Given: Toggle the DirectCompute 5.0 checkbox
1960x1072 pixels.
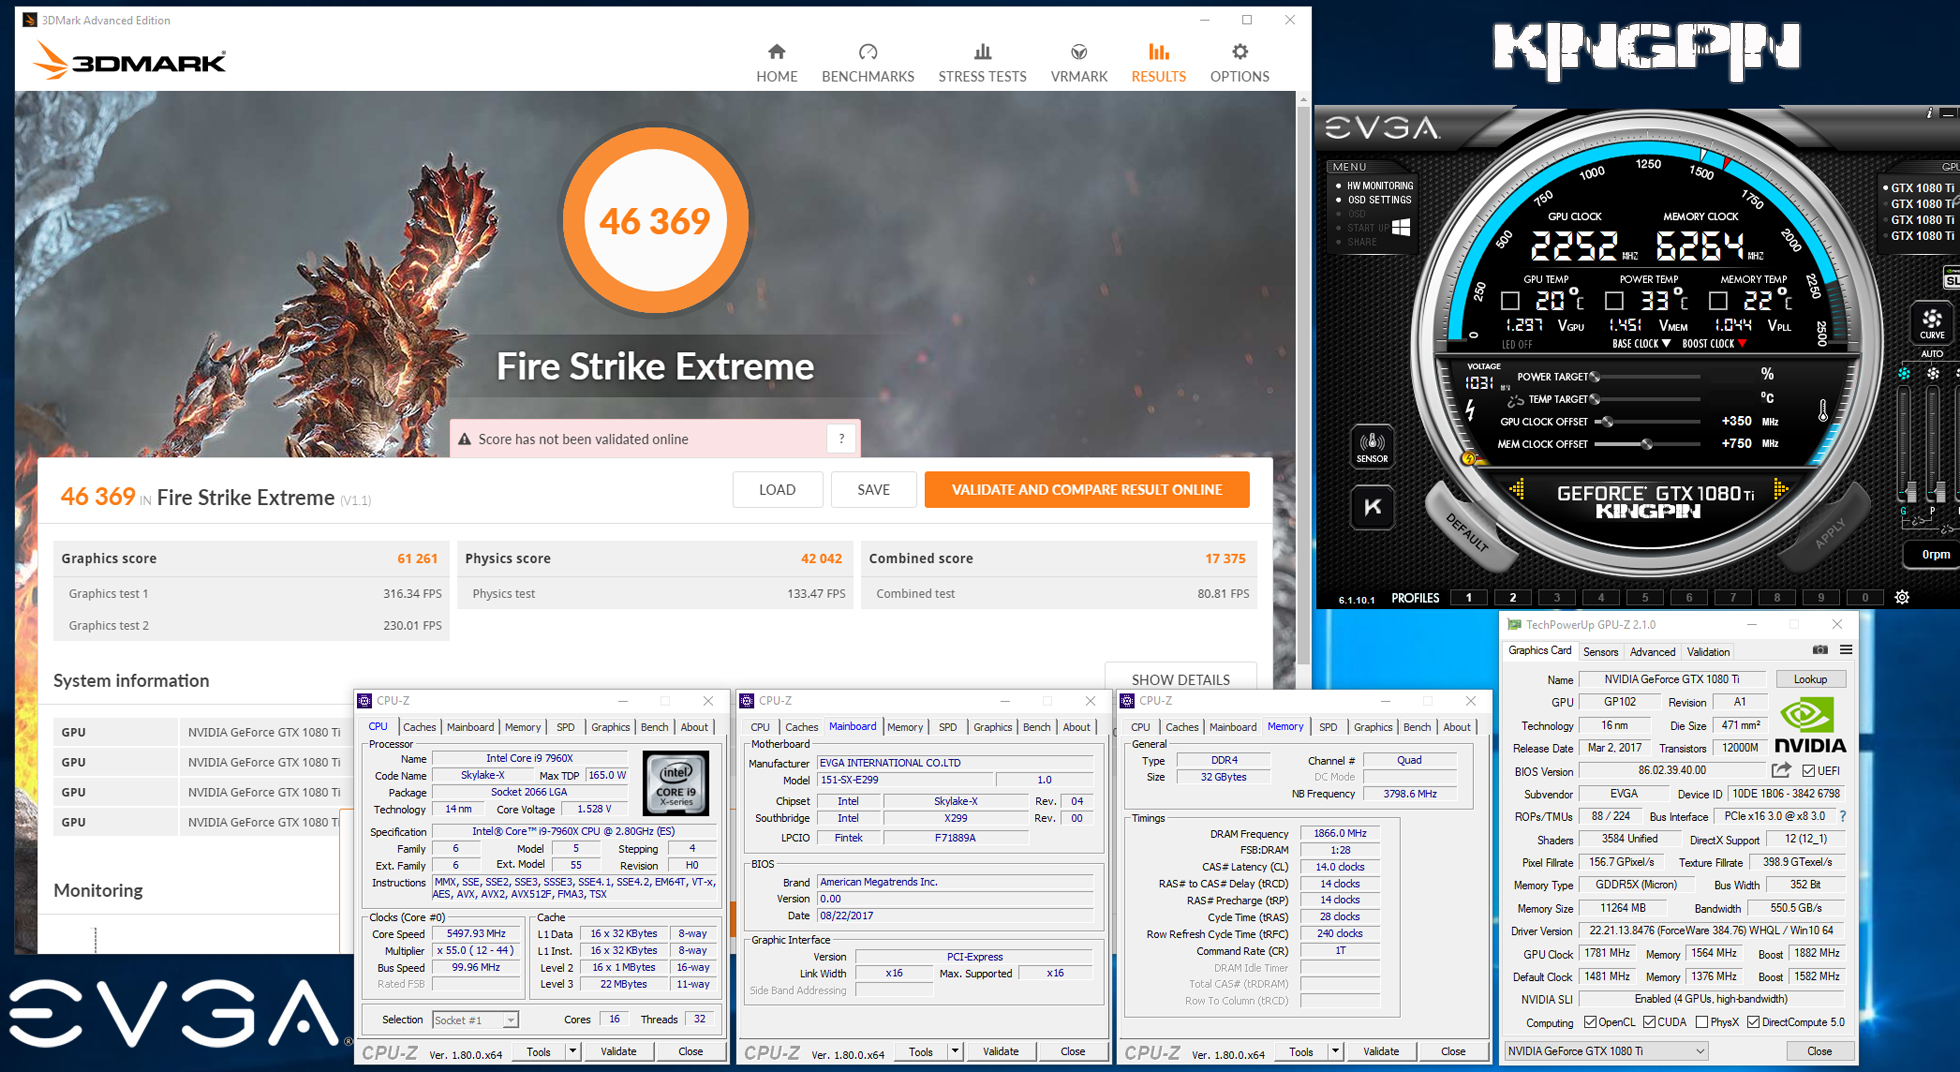Looking at the screenshot, I should (x=1753, y=1022).
